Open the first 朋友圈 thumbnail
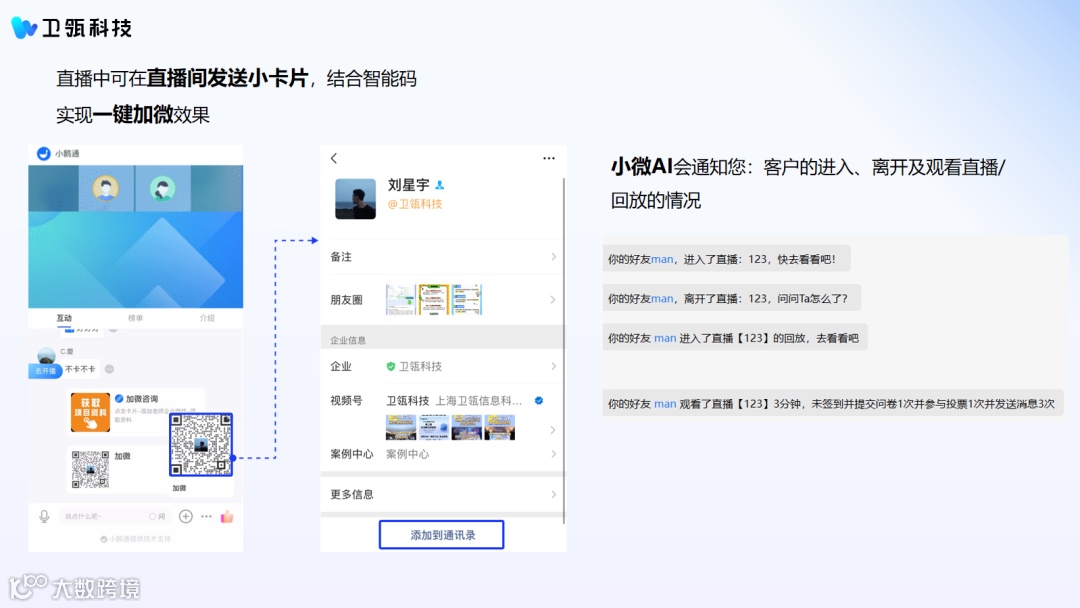Image resolution: width=1080 pixels, height=608 pixels. point(400,300)
